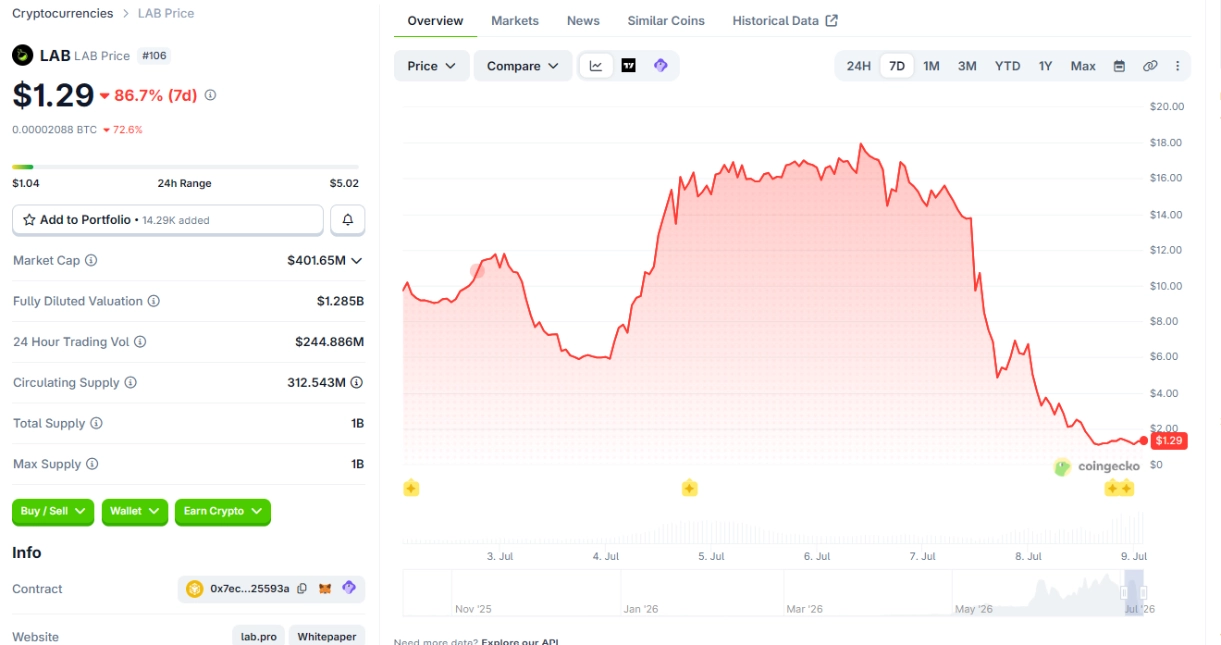Expand the Compare dropdown
The height and width of the screenshot is (645, 1221).
[x=523, y=66]
